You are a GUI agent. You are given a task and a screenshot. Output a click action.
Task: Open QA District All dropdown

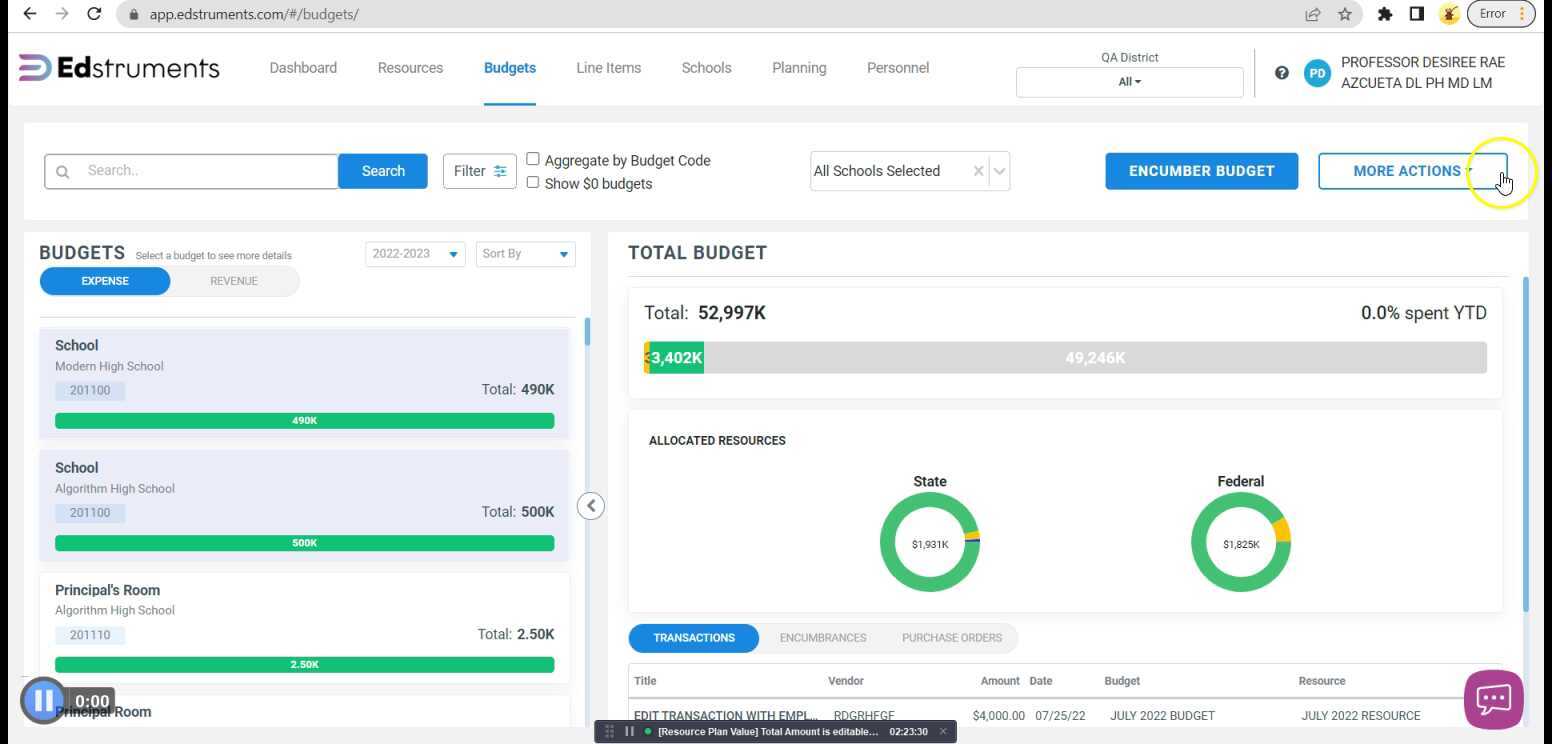click(1129, 82)
